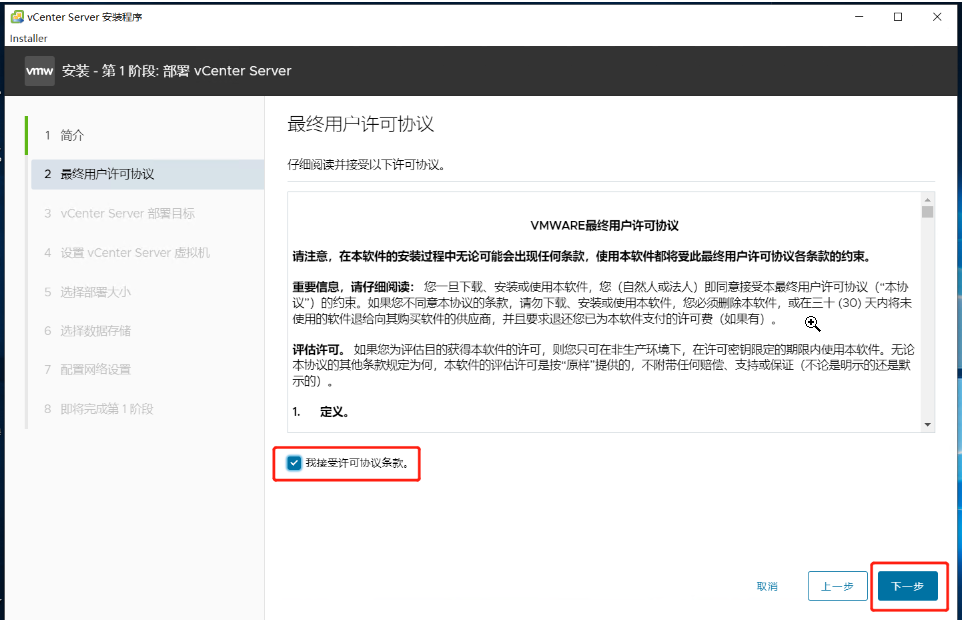962x620 pixels.
Task: Minimize the vCenter installer window
Action: pos(859,17)
